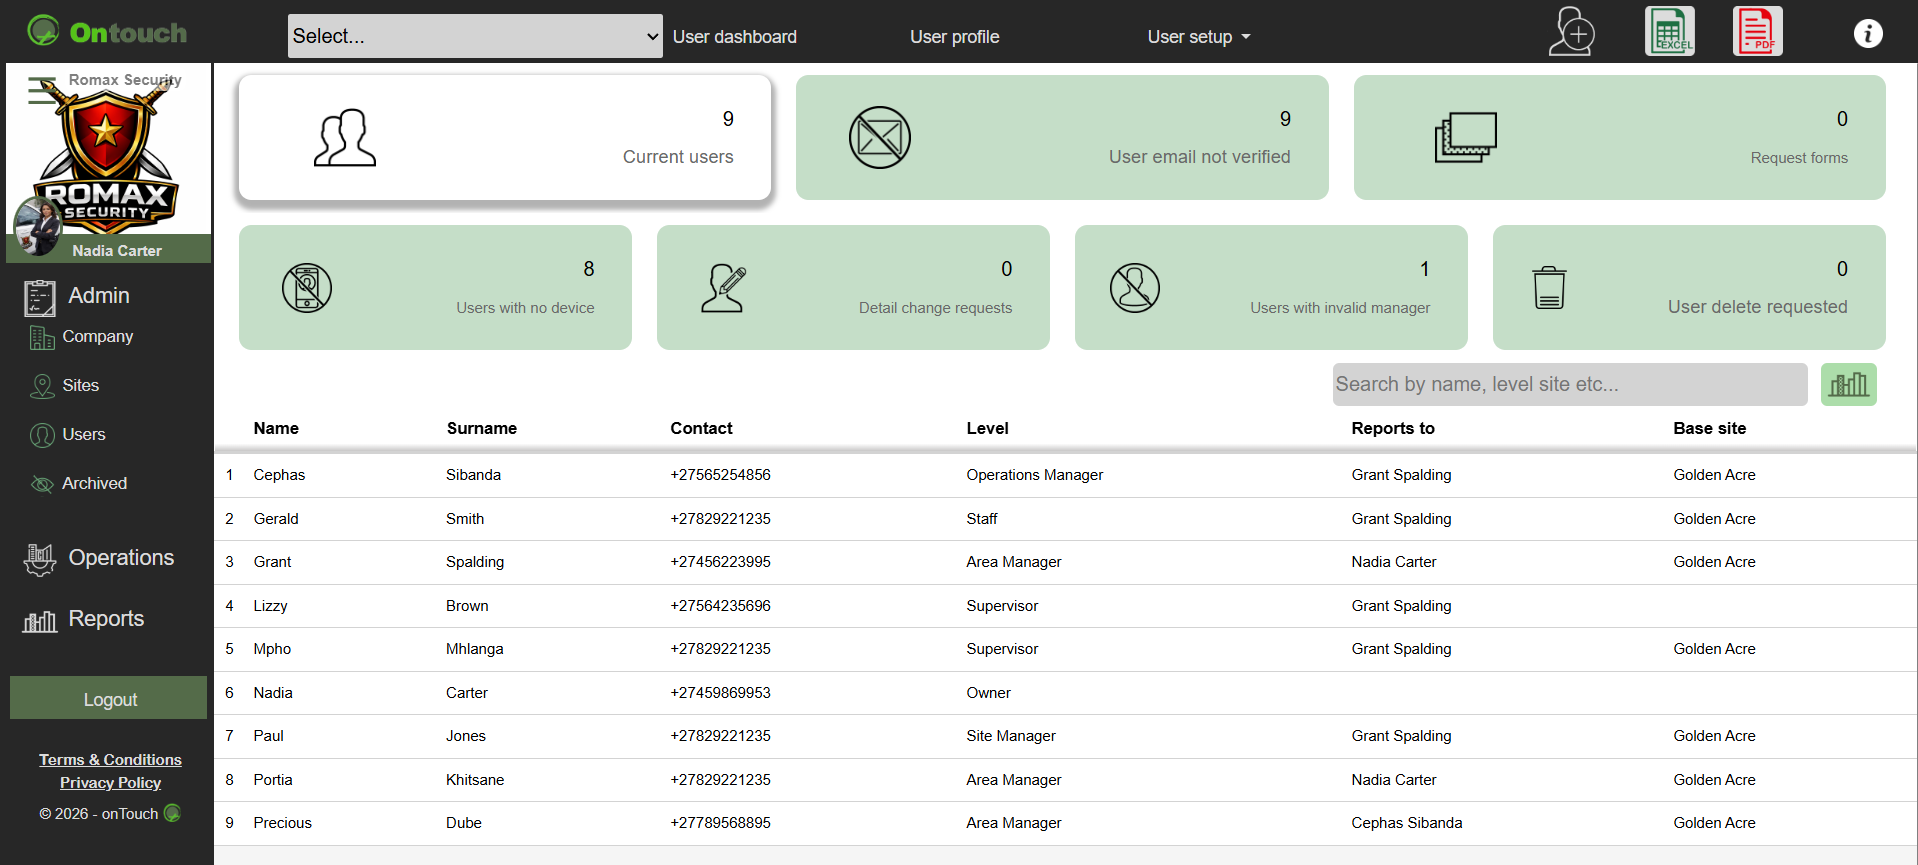Show users with unverified email card
Screen dimensions: 1918x865
coord(1061,138)
